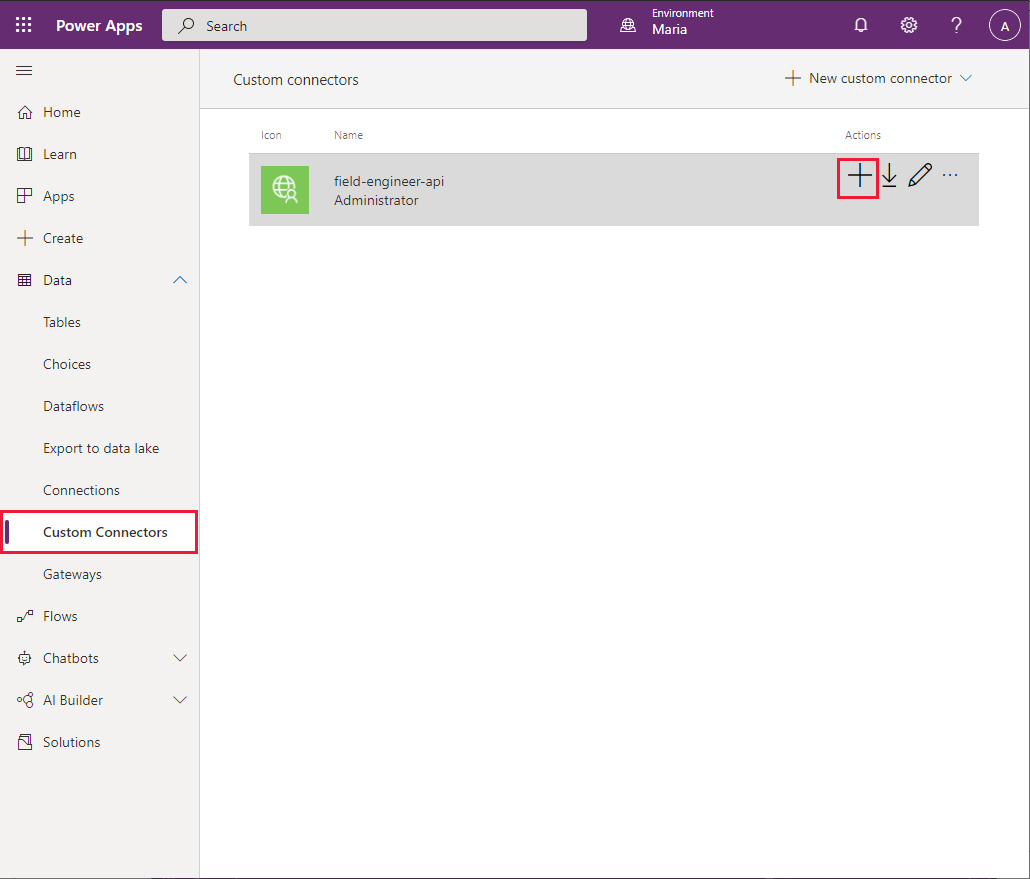The image size is (1030, 879).
Task: Click the AI Builder nodes icon
Action: (25, 700)
